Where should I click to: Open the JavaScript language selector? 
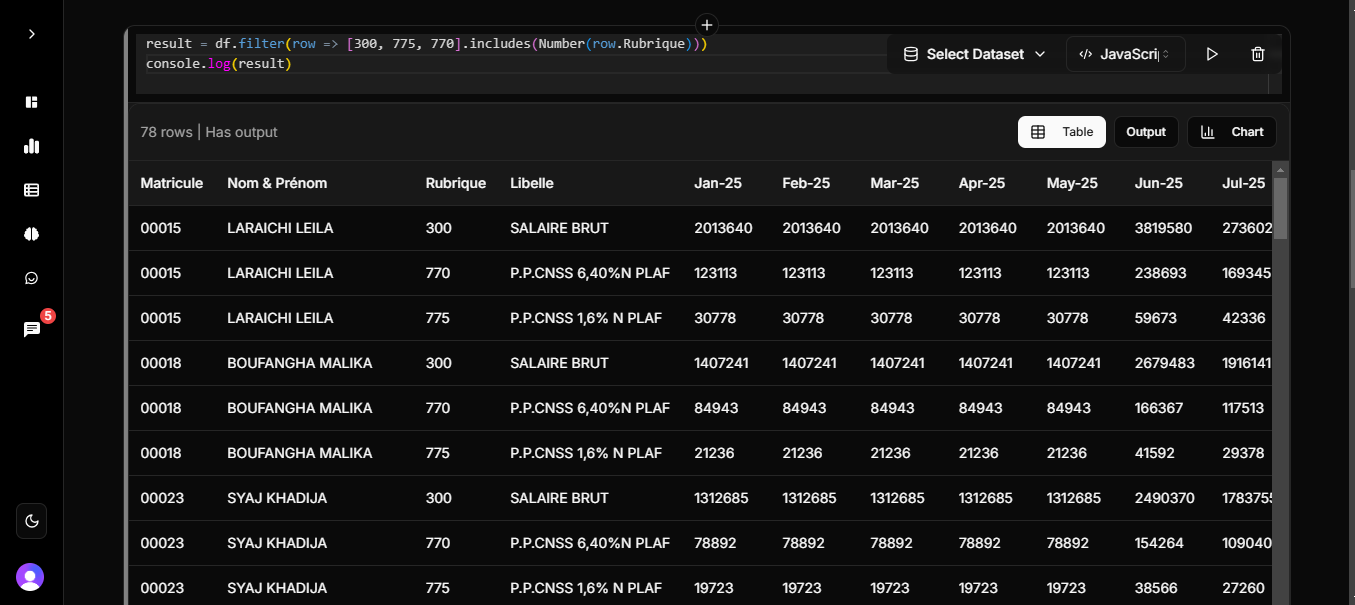1126,54
